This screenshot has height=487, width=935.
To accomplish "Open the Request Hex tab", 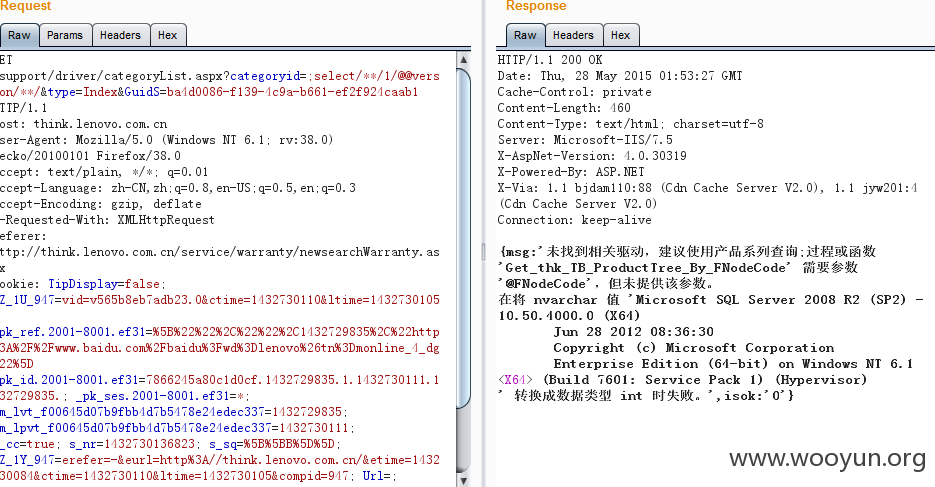I will pyautogui.click(x=168, y=35).
